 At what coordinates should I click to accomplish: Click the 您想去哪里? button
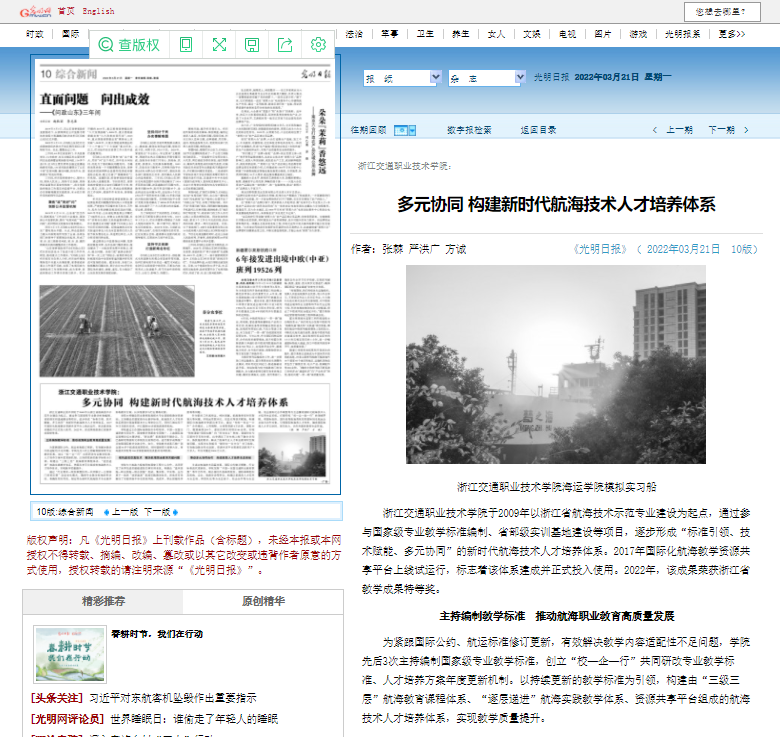coord(726,11)
